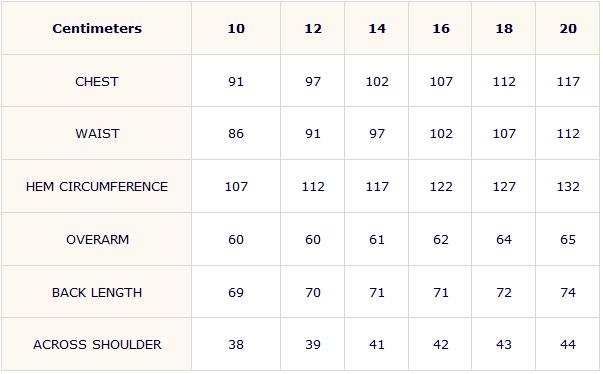The width and height of the screenshot is (603, 374).
Task: Click the CHEST row label
Action: coord(97,81)
